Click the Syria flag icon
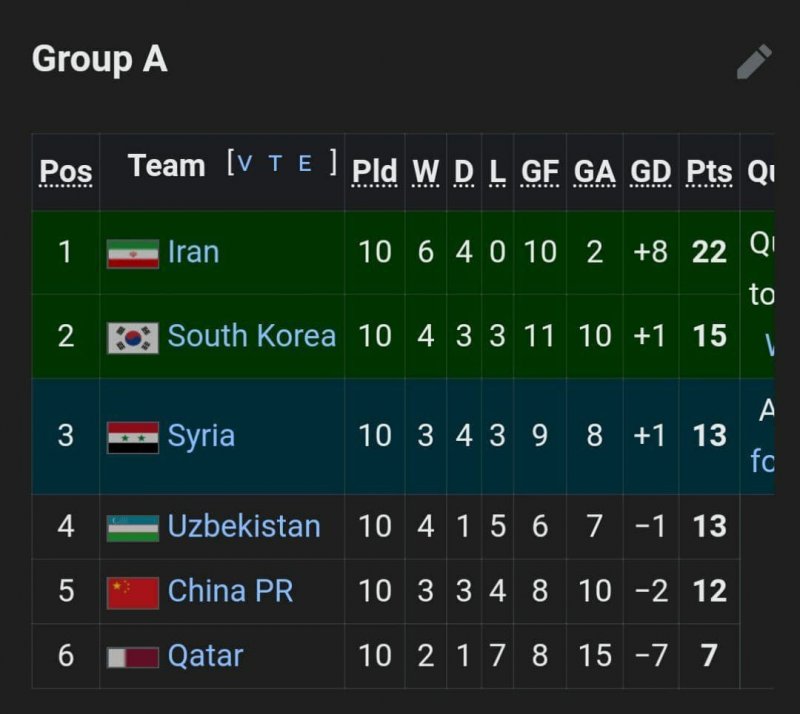Viewport: 800px width, 714px height. [x=133, y=437]
